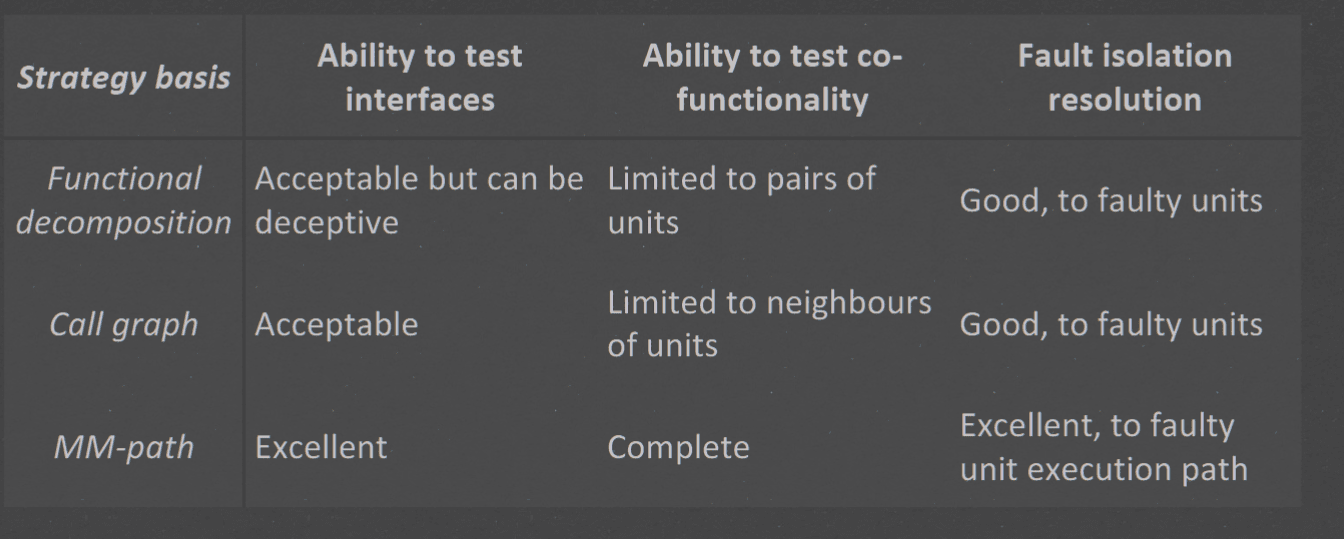Select 'Acceptable but can be deceptive' cell
This screenshot has width=1344, height=539.
pos(419,200)
